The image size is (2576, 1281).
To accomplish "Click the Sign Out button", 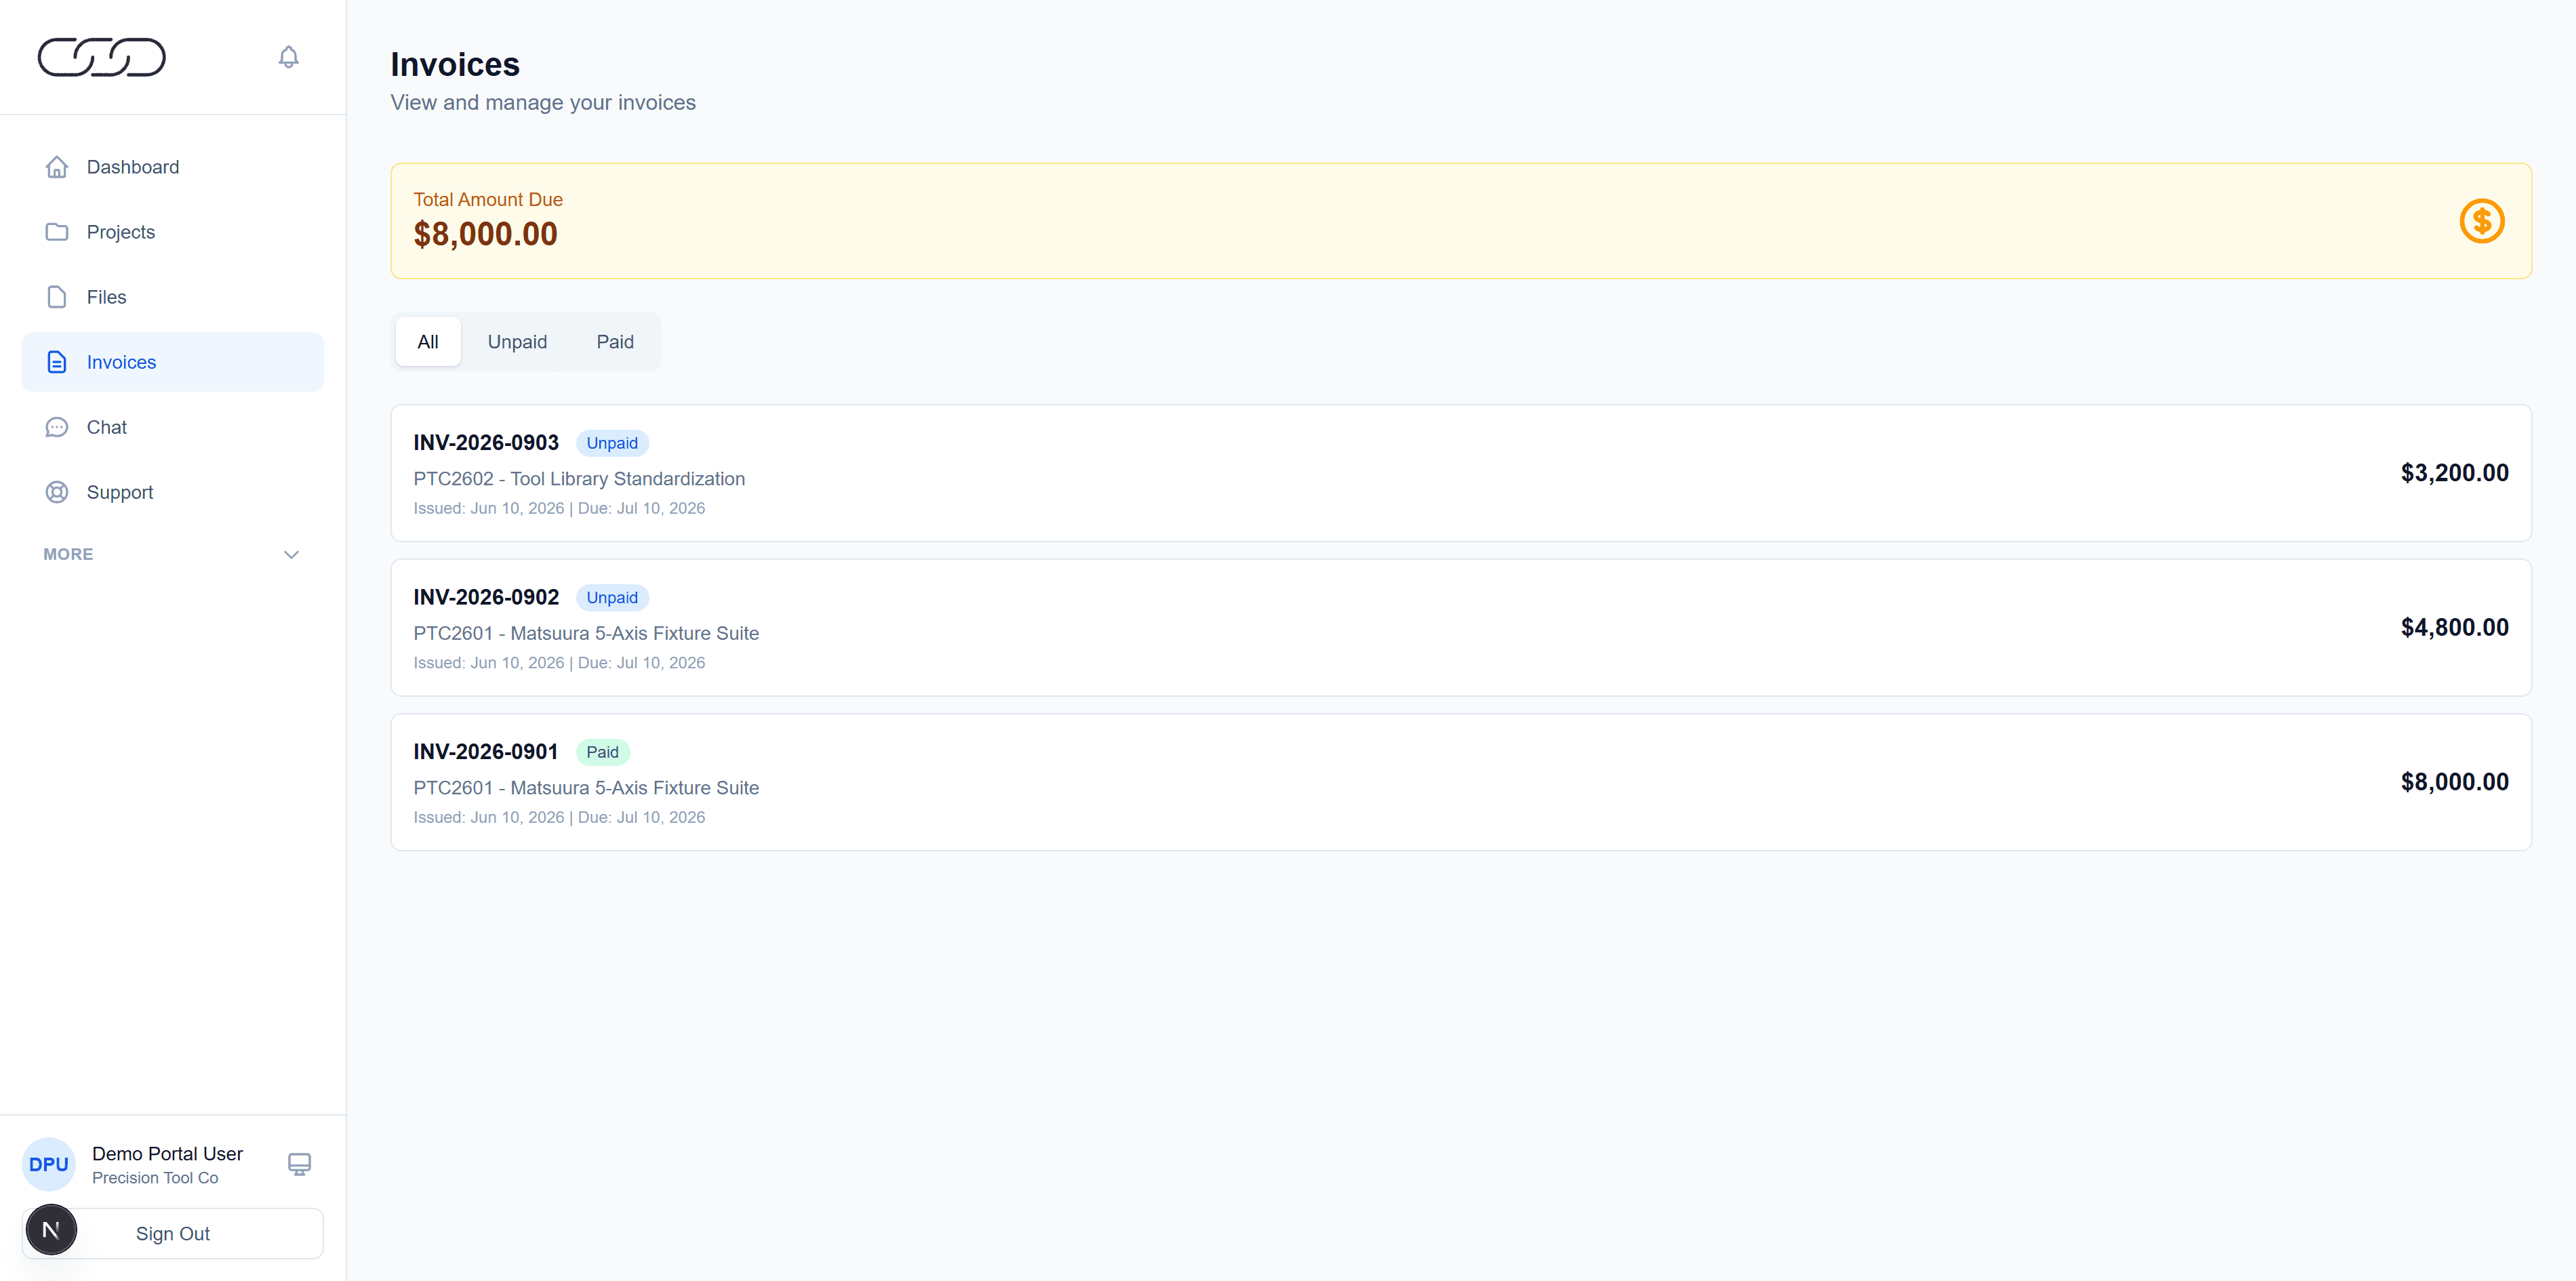I will coord(172,1233).
